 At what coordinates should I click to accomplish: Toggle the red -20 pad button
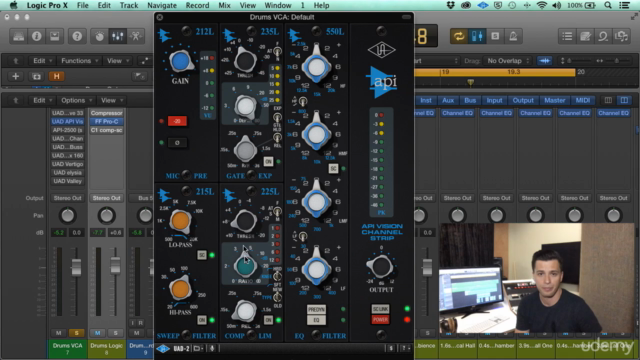[177, 121]
